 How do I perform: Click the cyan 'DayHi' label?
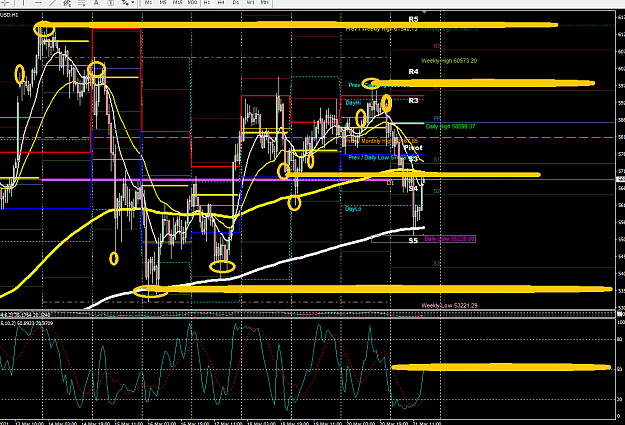coord(353,103)
